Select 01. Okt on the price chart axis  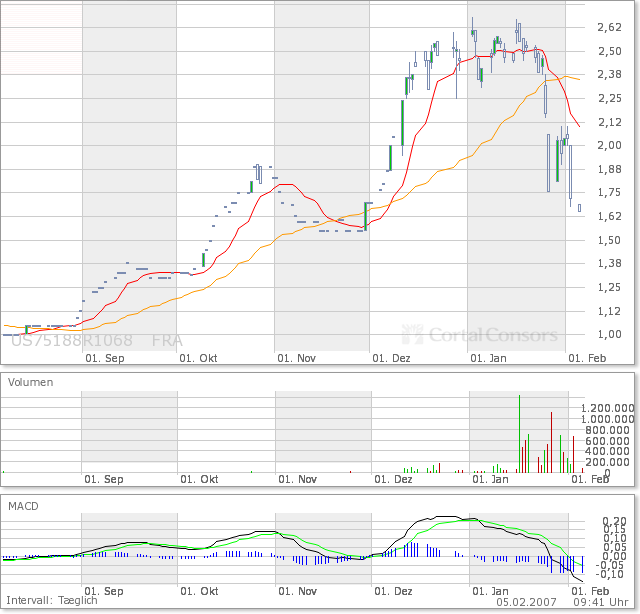pyautogui.click(x=198, y=358)
